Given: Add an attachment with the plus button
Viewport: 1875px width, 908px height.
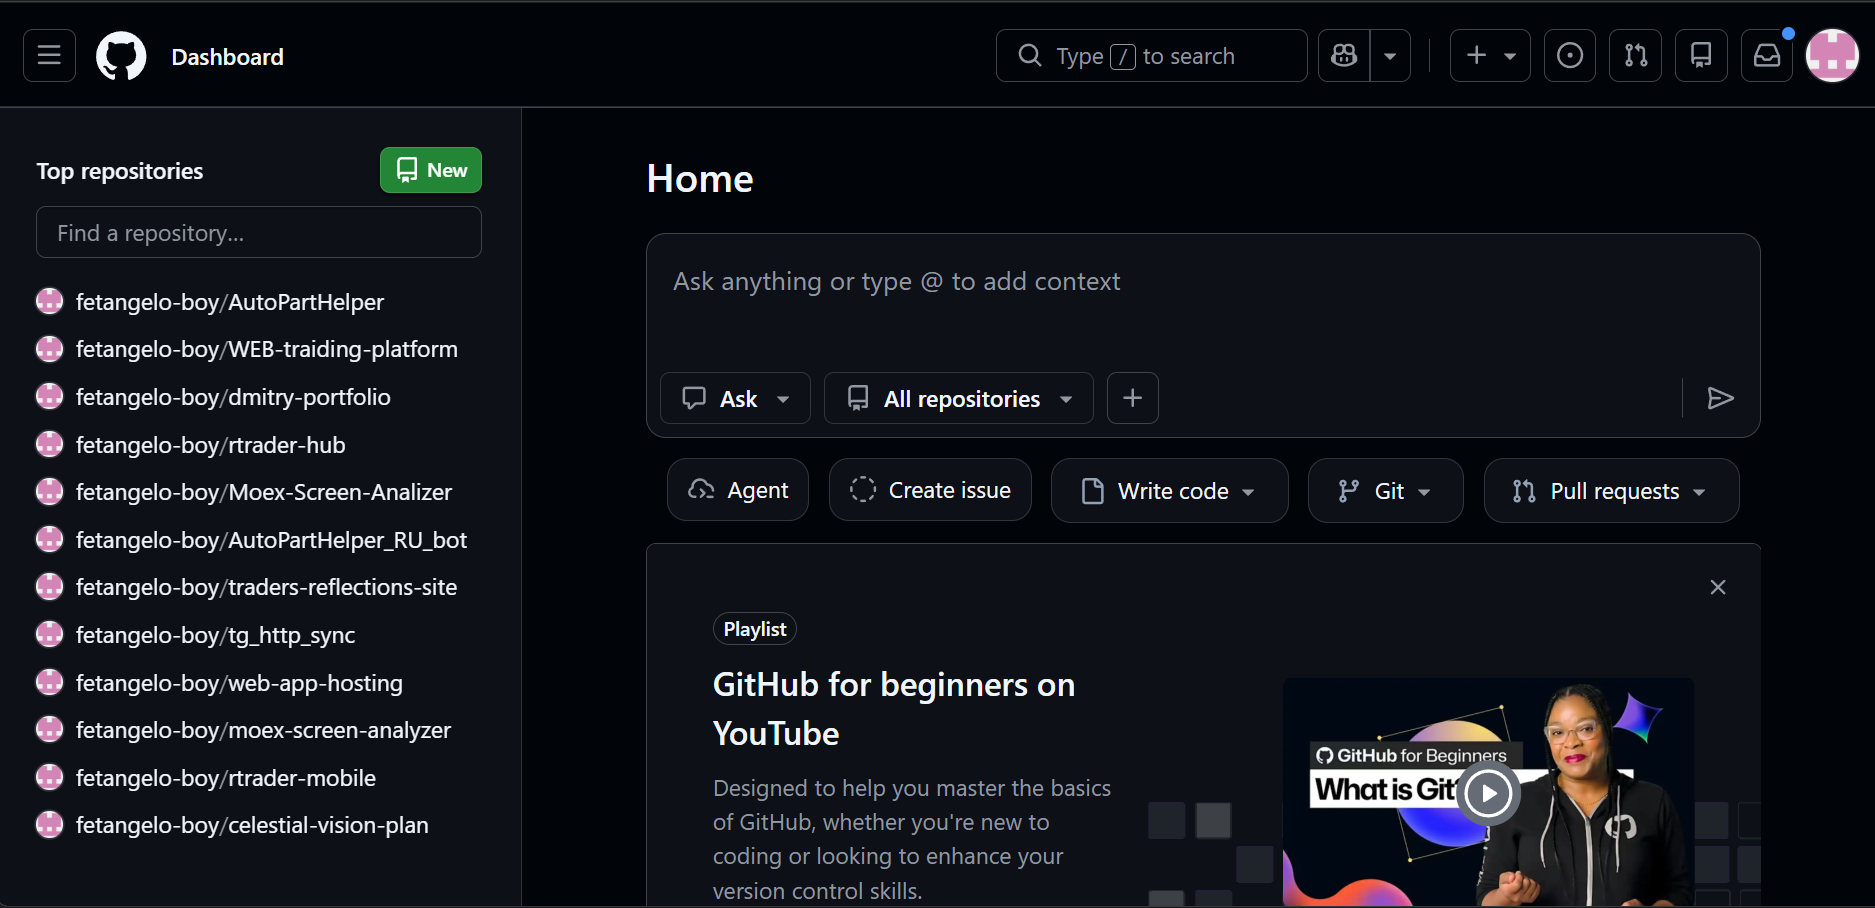Looking at the screenshot, I should [1132, 398].
